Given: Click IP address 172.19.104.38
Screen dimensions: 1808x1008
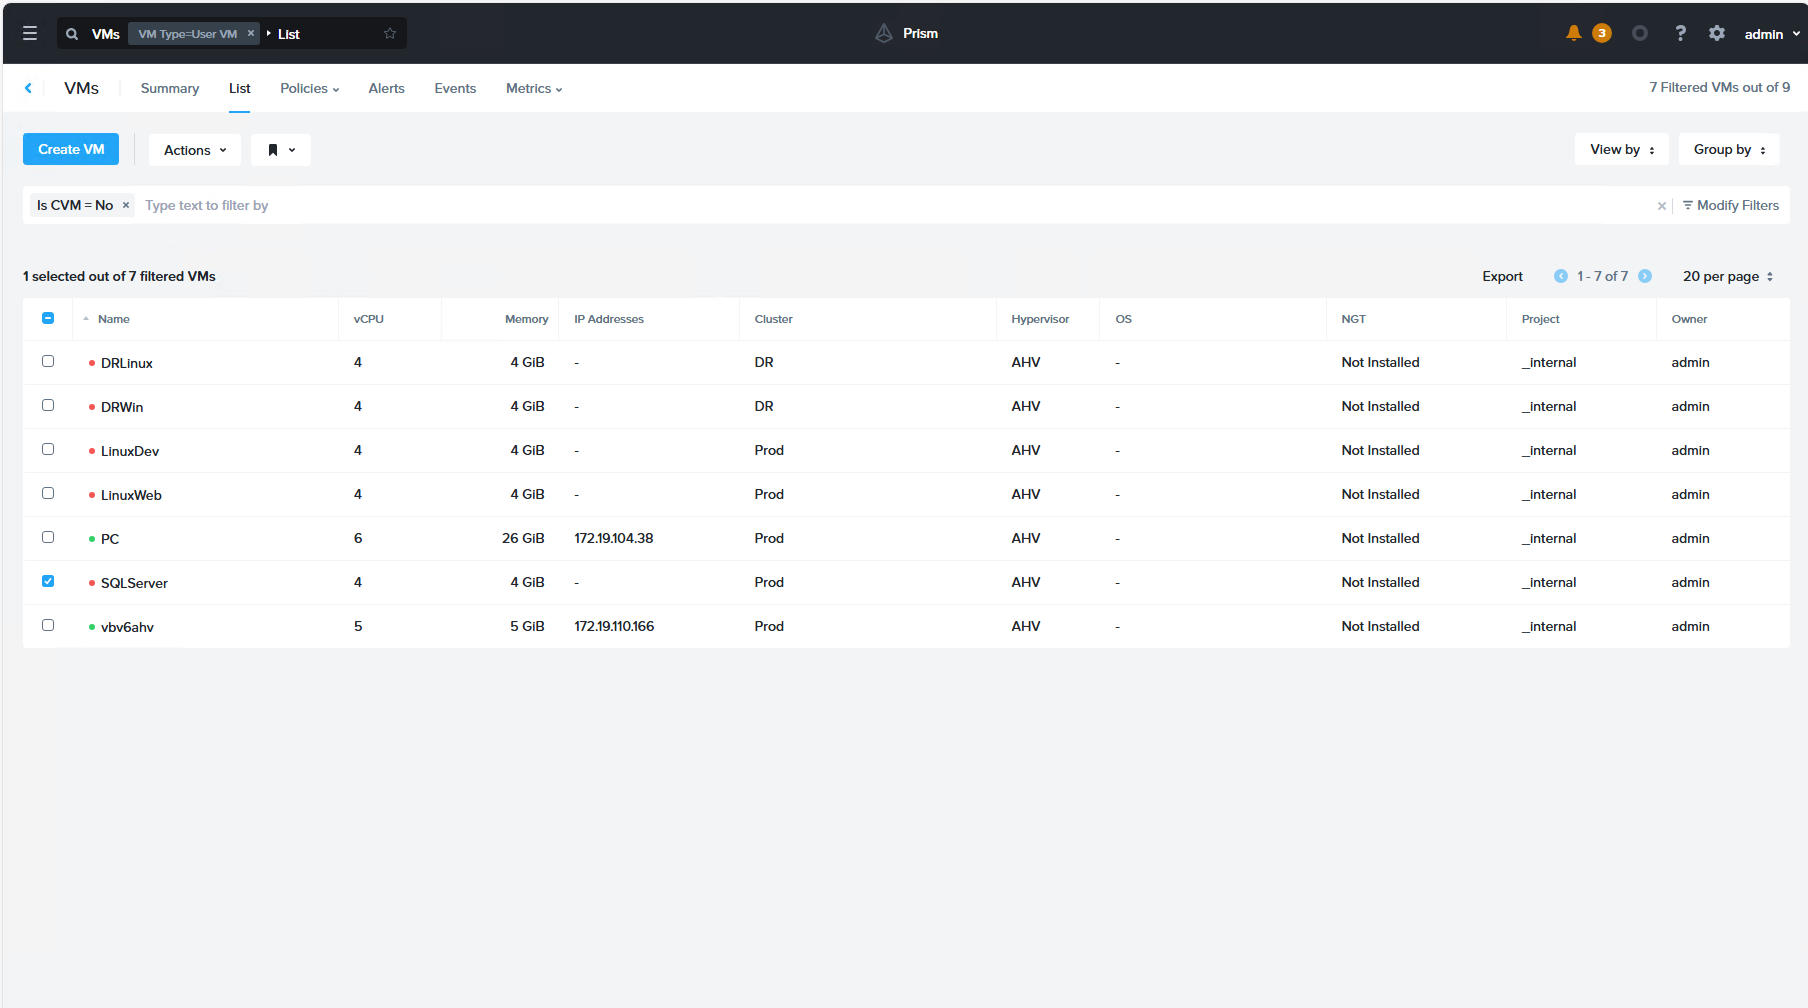Looking at the screenshot, I should click(x=614, y=538).
